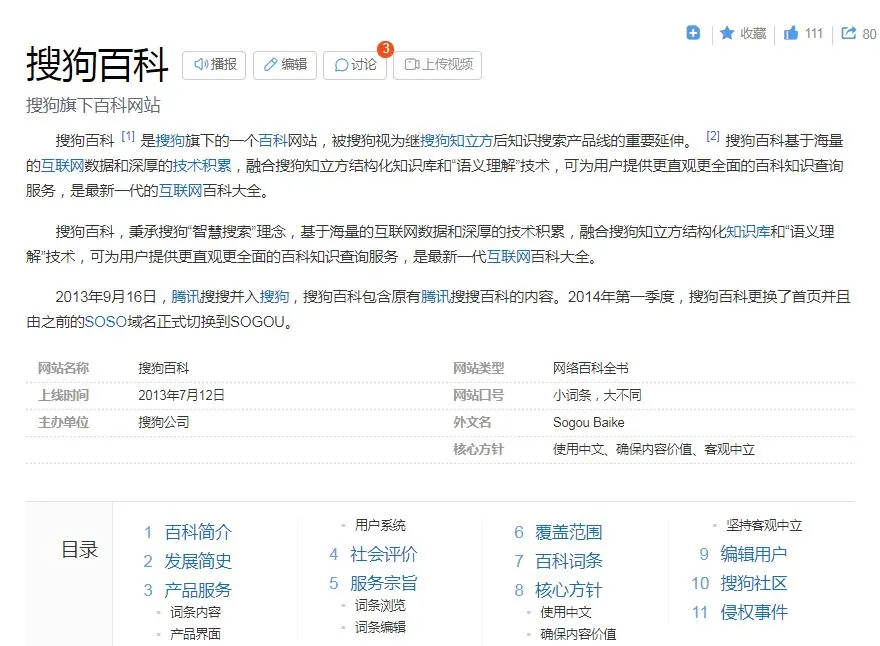The width and height of the screenshot is (880, 646).
Task: Open 腾讯 link before 搜搜百科
Action: point(435,297)
